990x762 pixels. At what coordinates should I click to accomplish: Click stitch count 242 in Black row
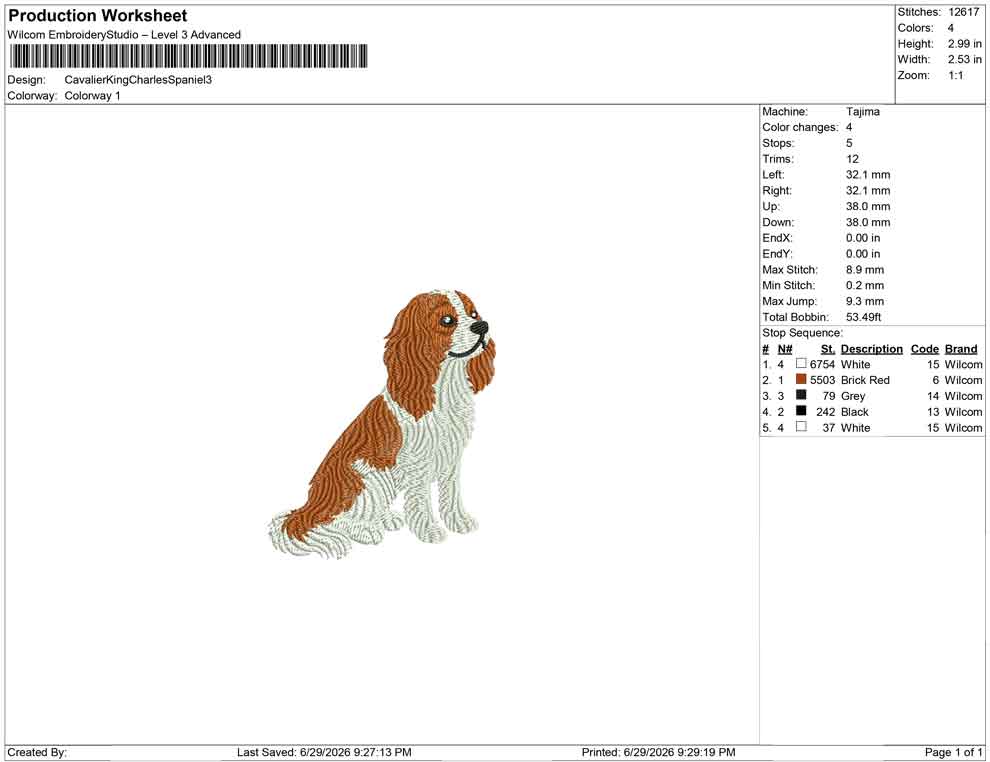click(826, 412)
